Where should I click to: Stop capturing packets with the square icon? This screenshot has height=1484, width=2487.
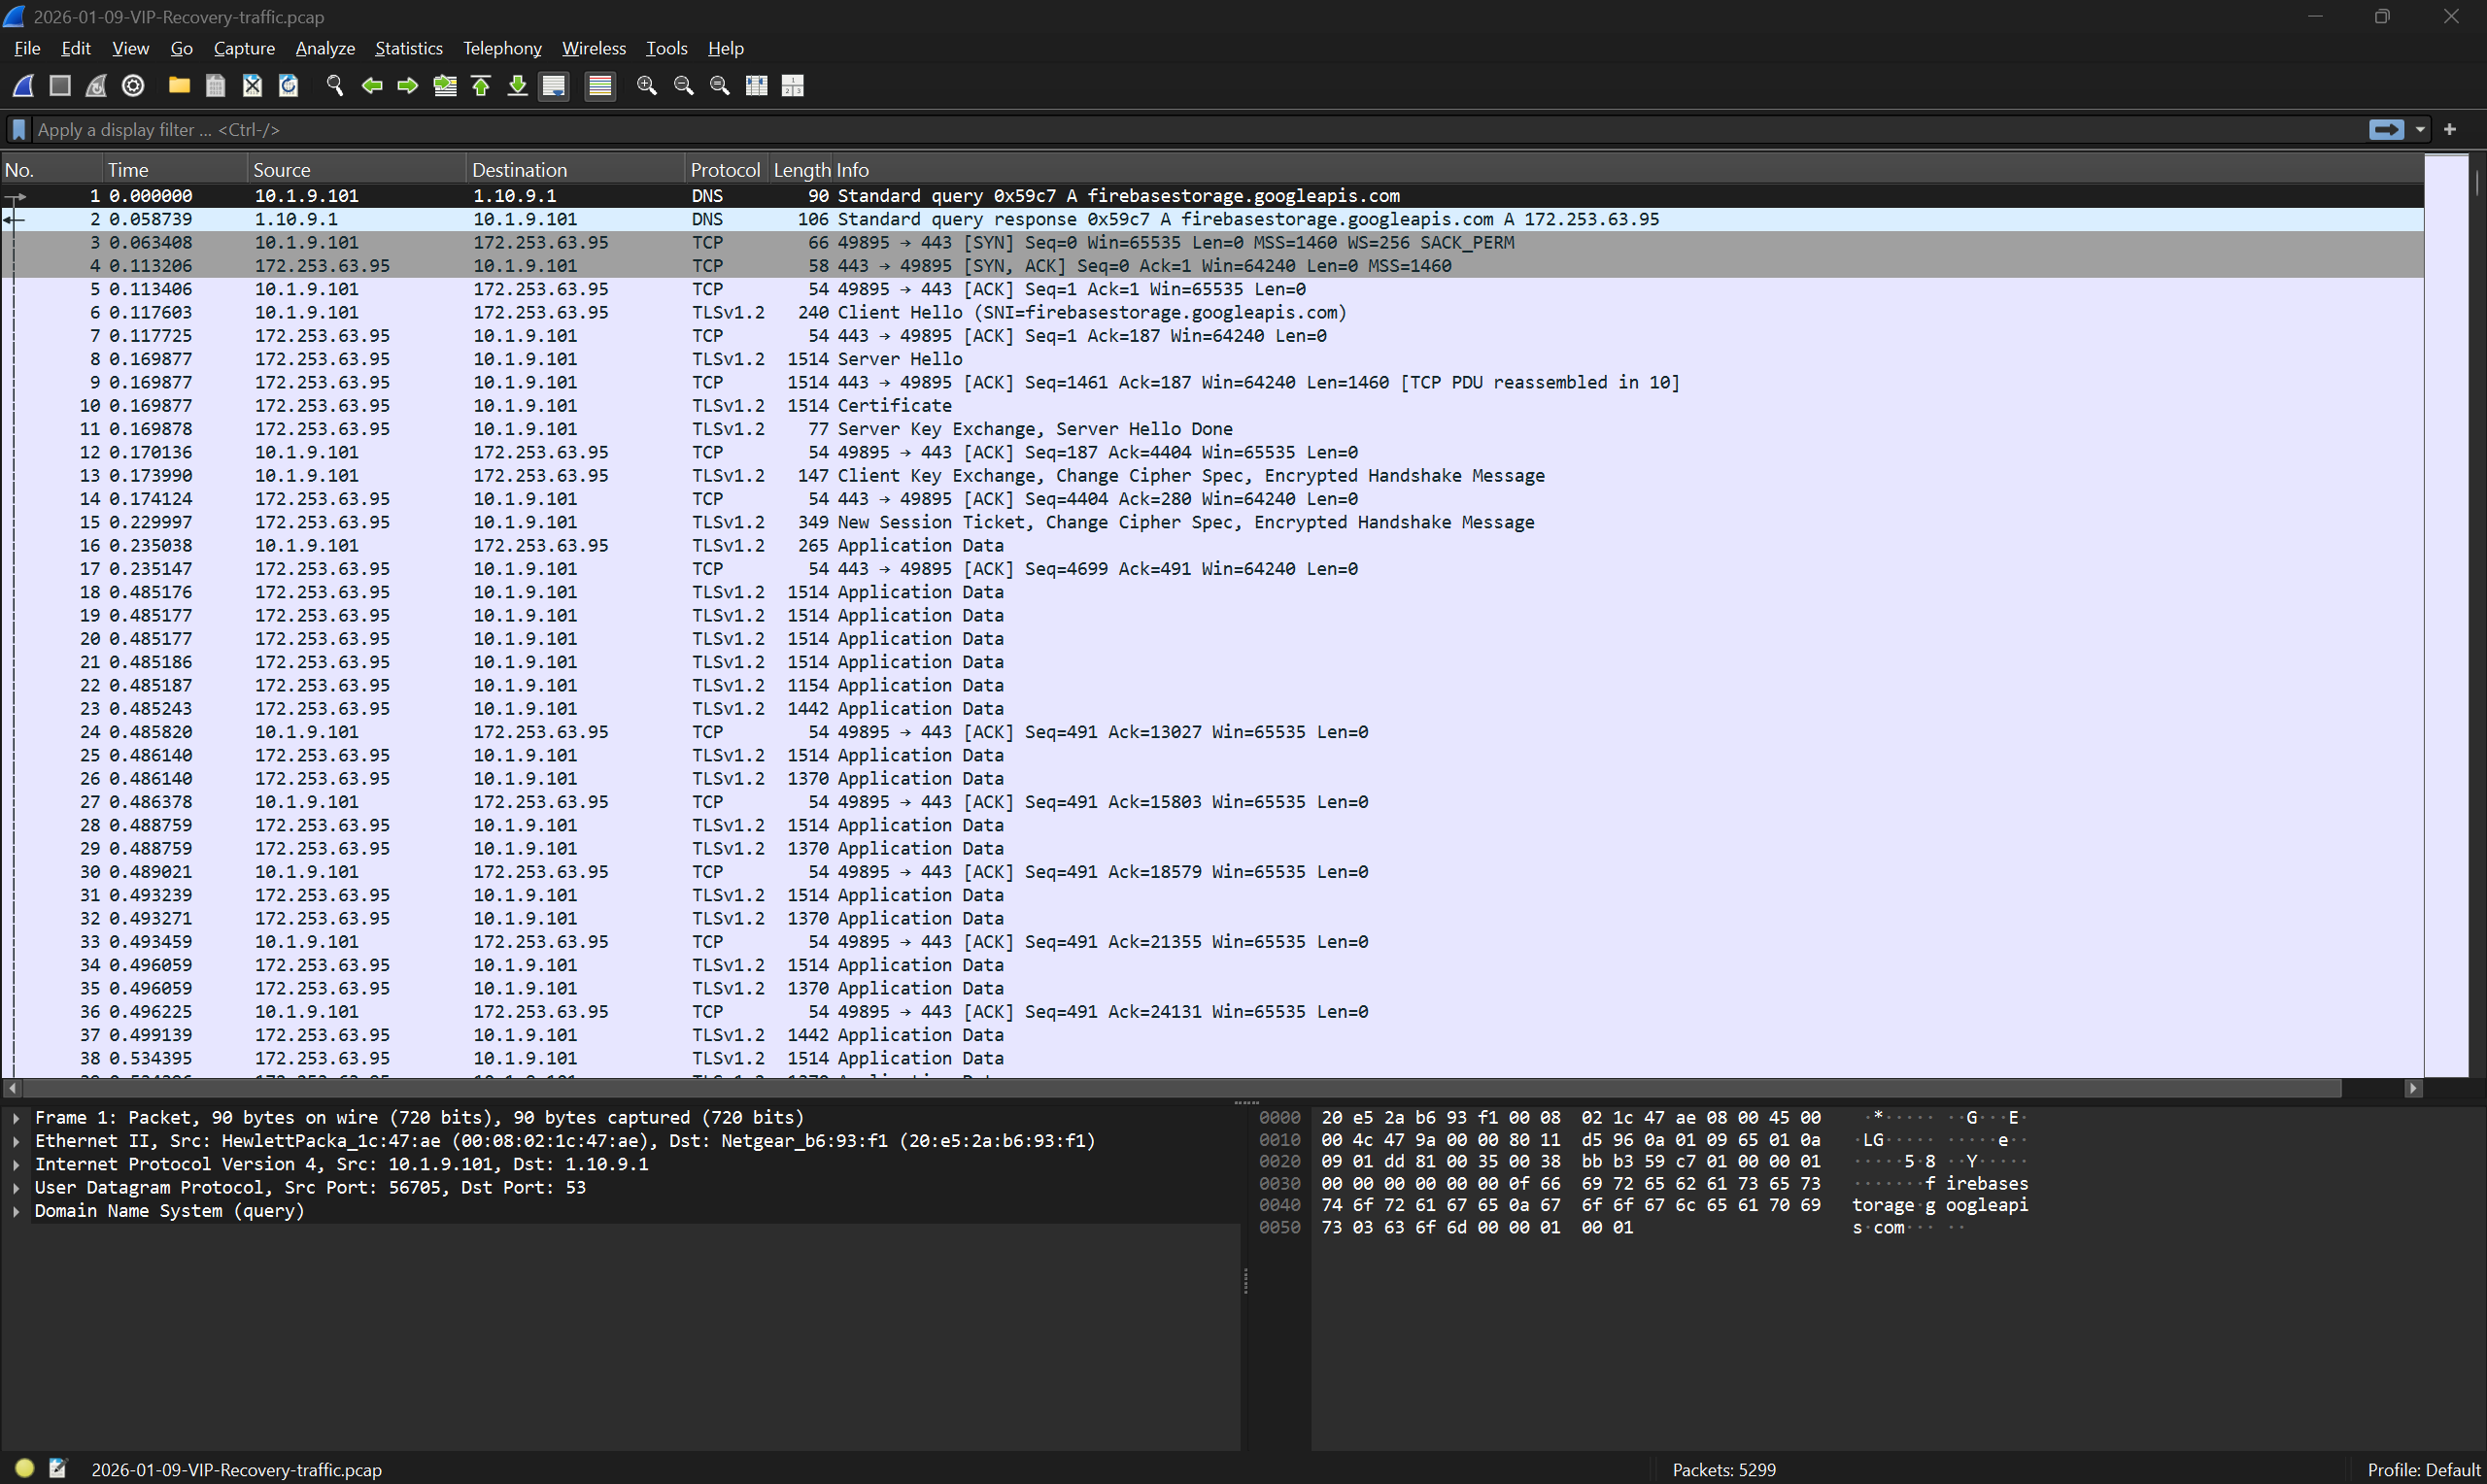[x=60, y=86]
